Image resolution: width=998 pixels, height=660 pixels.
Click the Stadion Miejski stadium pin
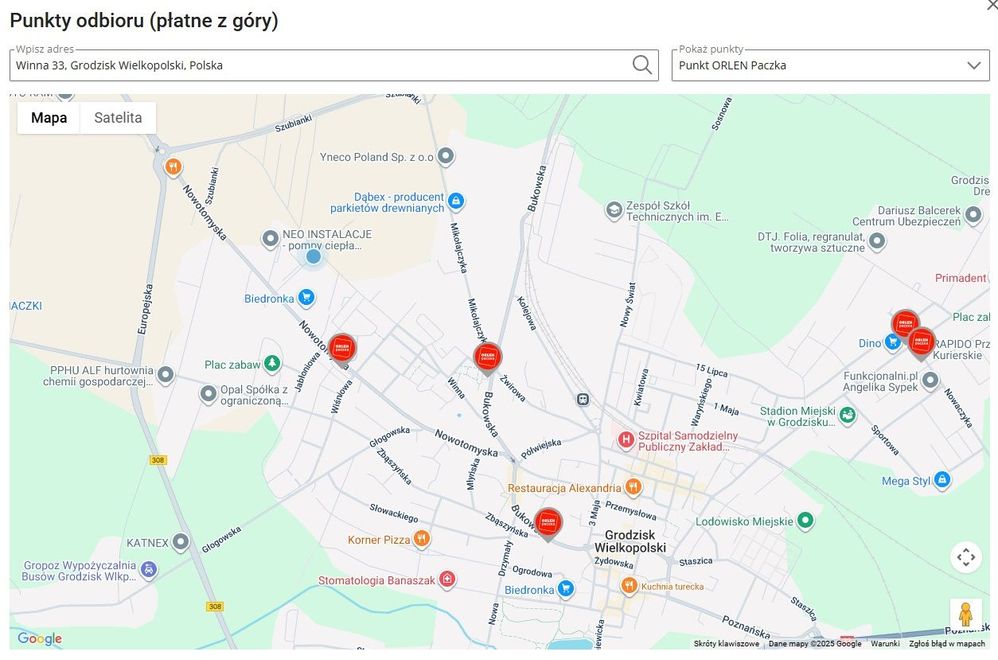point(847,416)
